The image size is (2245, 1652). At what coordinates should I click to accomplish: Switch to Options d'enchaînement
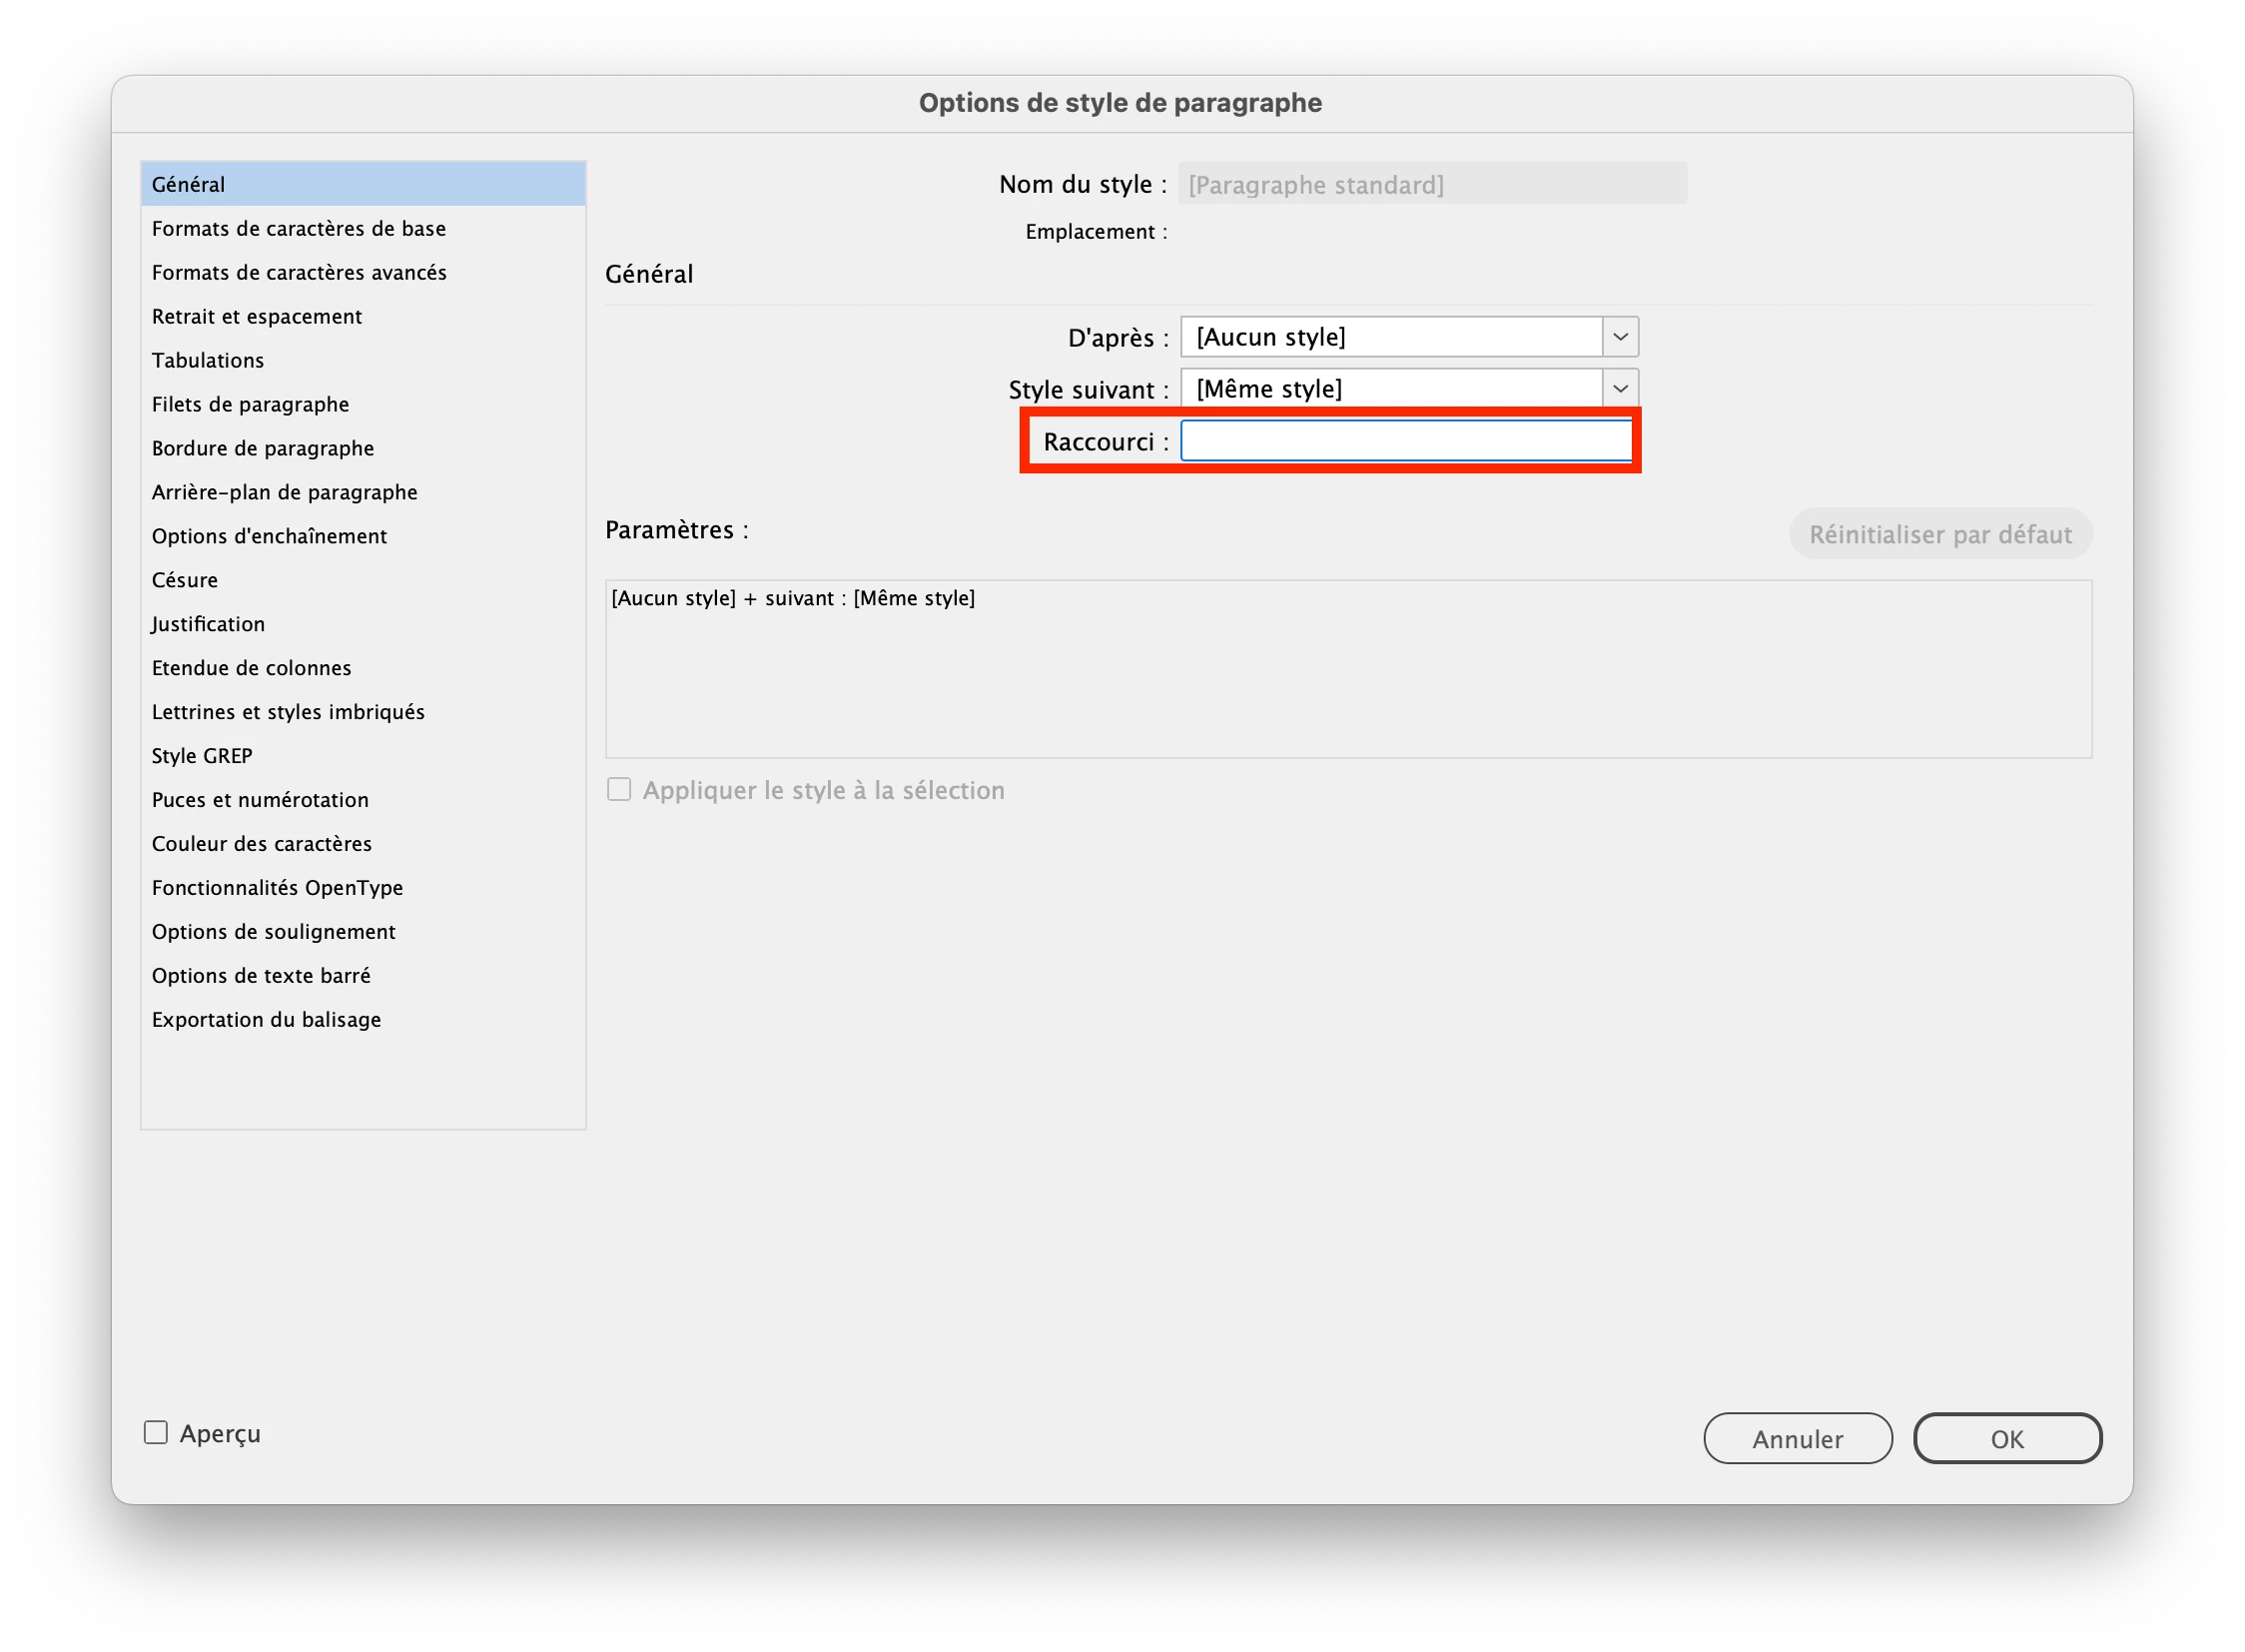click(269, 537)
